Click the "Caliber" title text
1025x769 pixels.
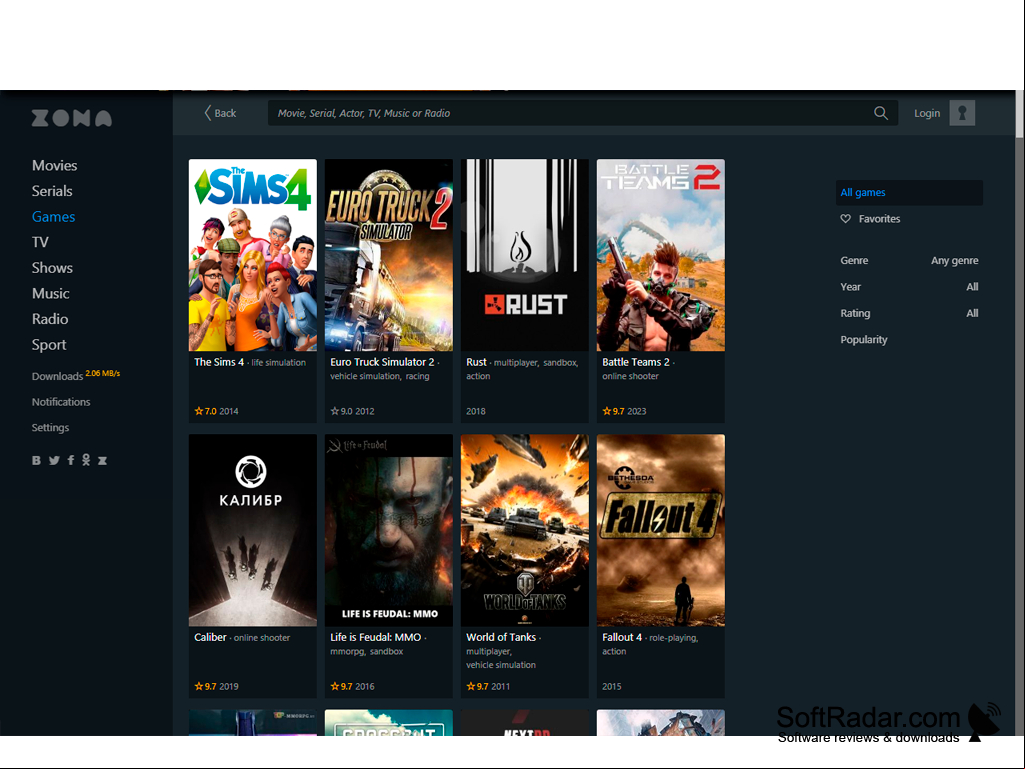(210, 638)
